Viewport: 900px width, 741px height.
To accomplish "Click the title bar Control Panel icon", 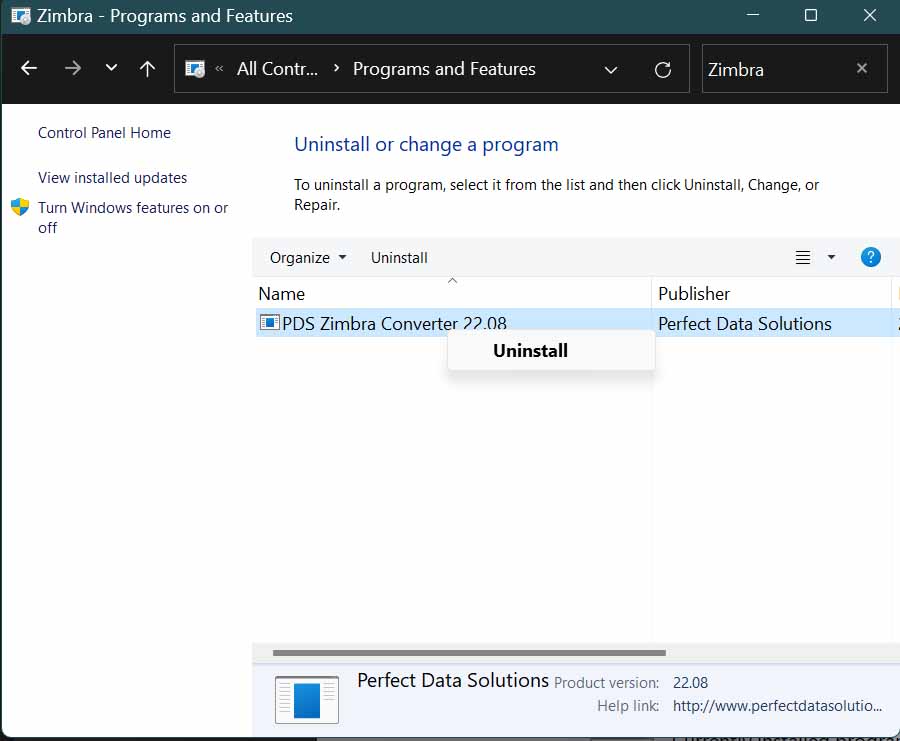I will (21, 16).
